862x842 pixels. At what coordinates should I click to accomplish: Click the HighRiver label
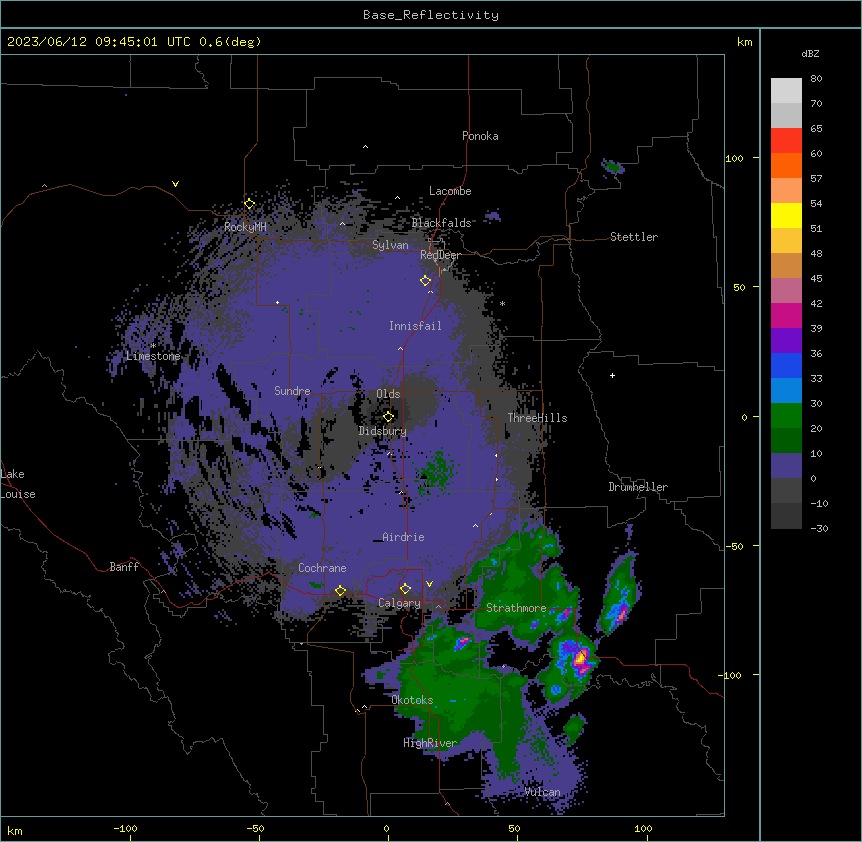click(430, 743)
